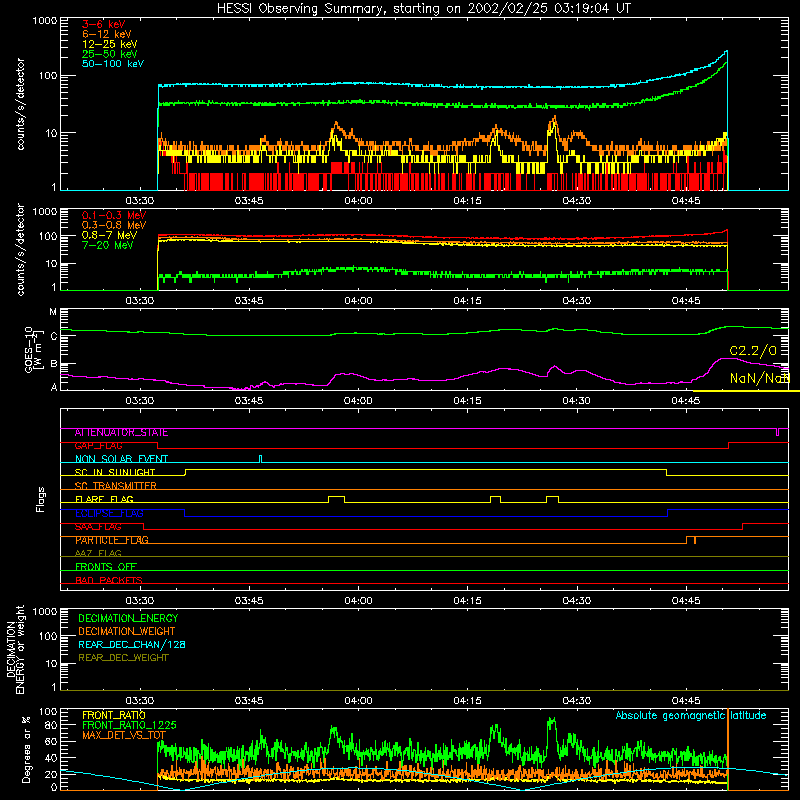800x800 pixels.
Task: Click the third FLARE_FLAG pulse near 04:27
Action: click(552, 499)
